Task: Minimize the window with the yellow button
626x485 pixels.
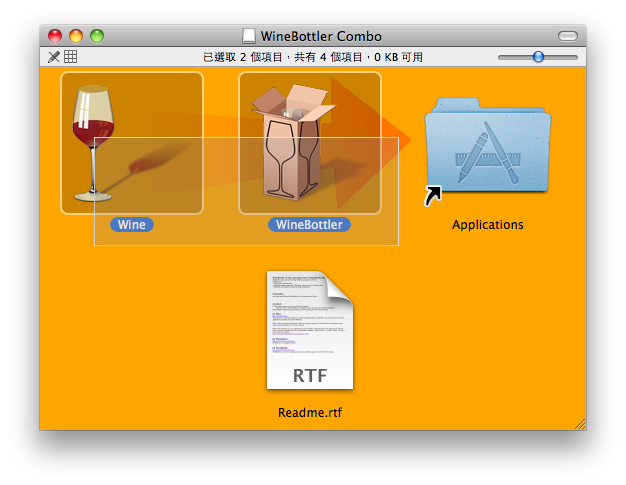Action: [x=76, y=36]
